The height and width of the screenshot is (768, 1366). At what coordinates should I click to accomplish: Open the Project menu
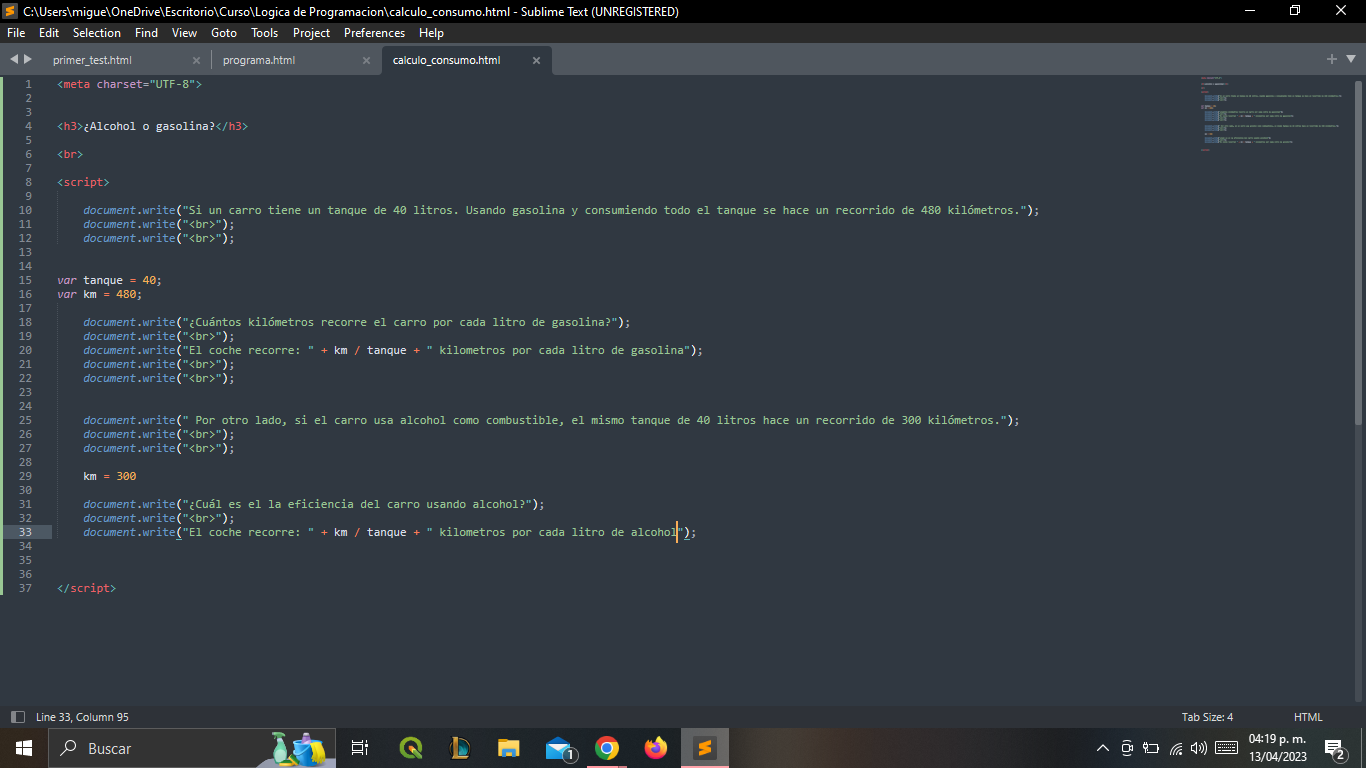[x=311, y=33]
